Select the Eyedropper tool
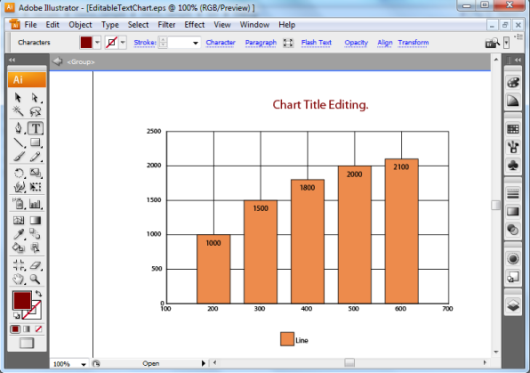This screenshot has width=530, height=373. click(x=19, y=234)
